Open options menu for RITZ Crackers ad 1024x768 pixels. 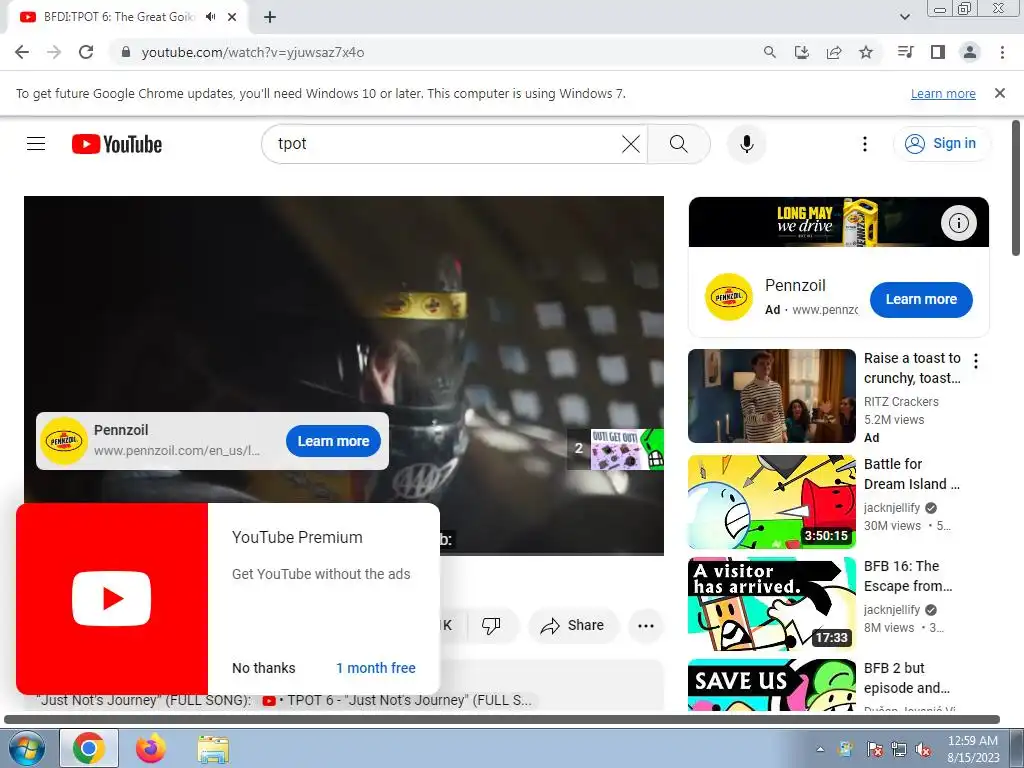tap(976, 360)
